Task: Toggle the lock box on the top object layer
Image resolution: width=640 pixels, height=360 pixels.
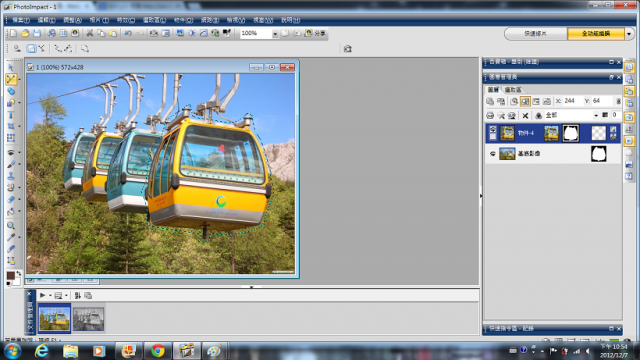Action: pyautogui.click(x=493, y=137)
